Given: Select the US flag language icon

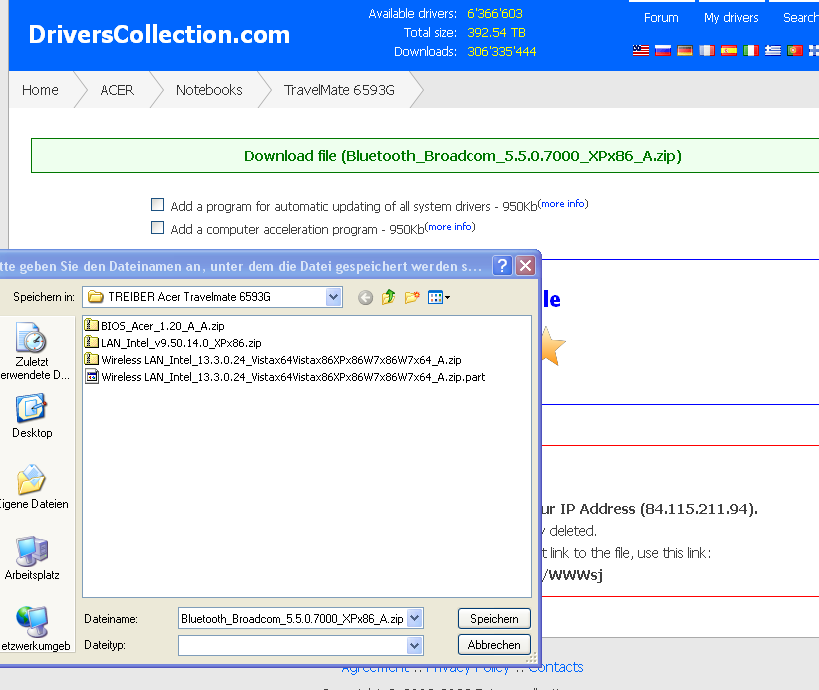Looking at the screenshot, I should (641, 51).
